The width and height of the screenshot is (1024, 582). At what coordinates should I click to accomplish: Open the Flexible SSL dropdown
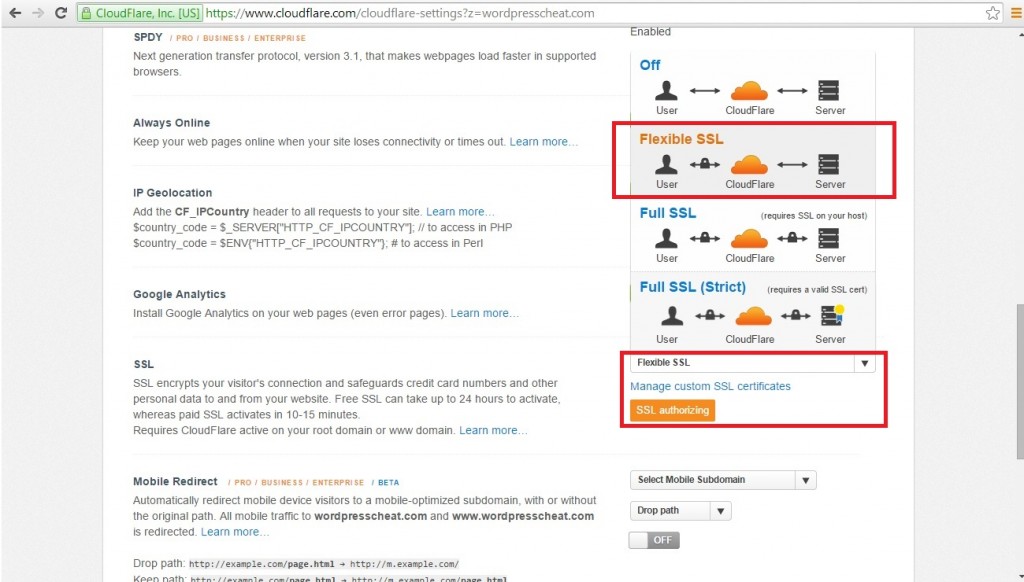752,363
